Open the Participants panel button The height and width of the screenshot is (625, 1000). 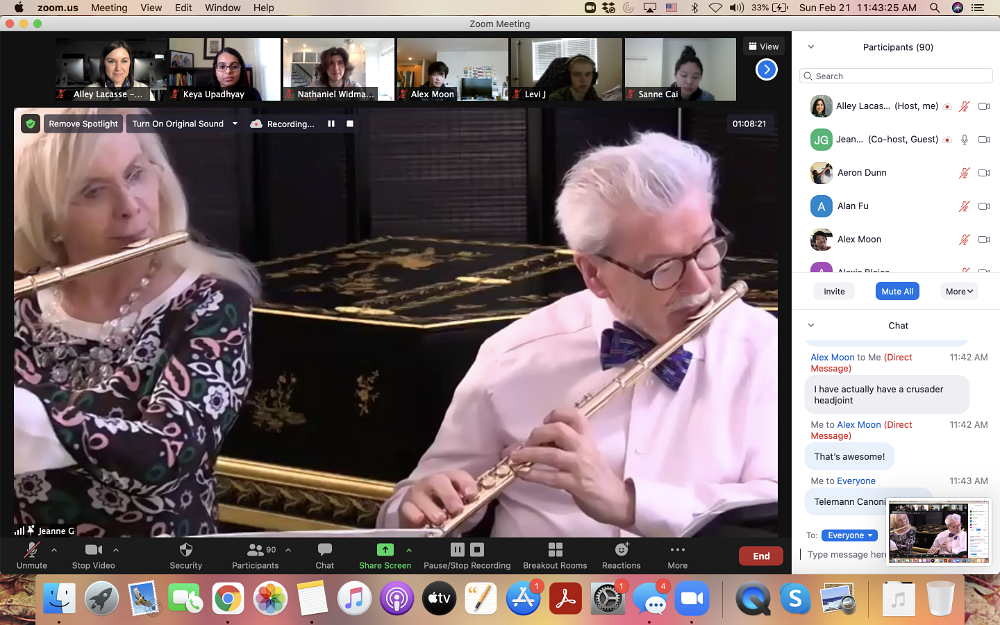[255, 555]
